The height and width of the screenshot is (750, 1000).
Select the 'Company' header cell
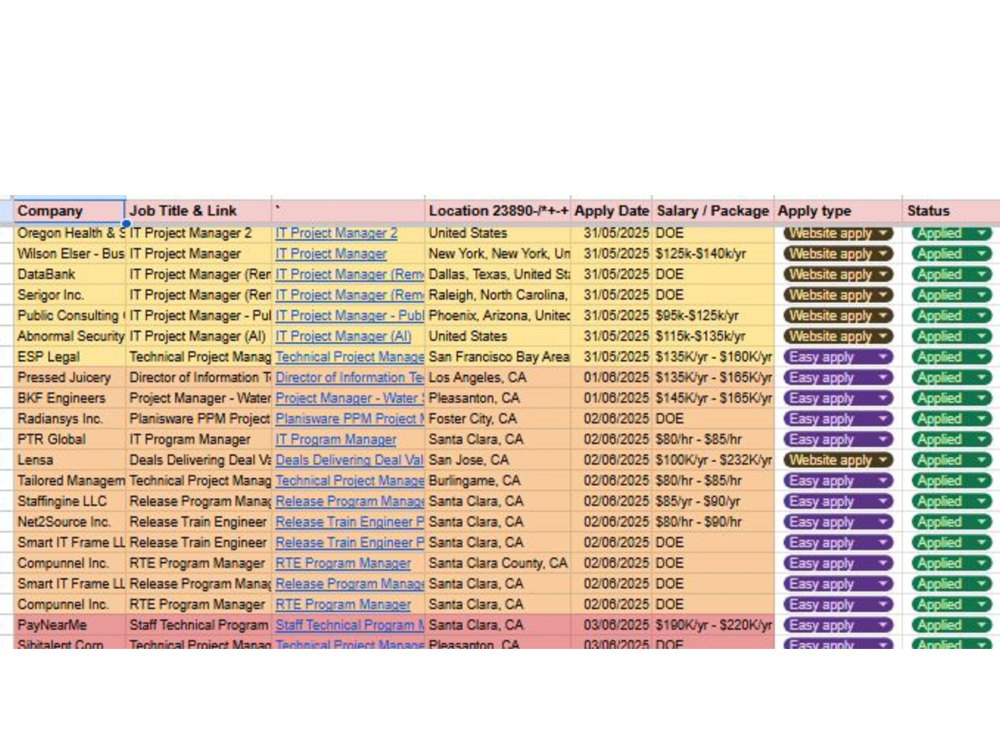pyautogui.click(x=70, y=211)
